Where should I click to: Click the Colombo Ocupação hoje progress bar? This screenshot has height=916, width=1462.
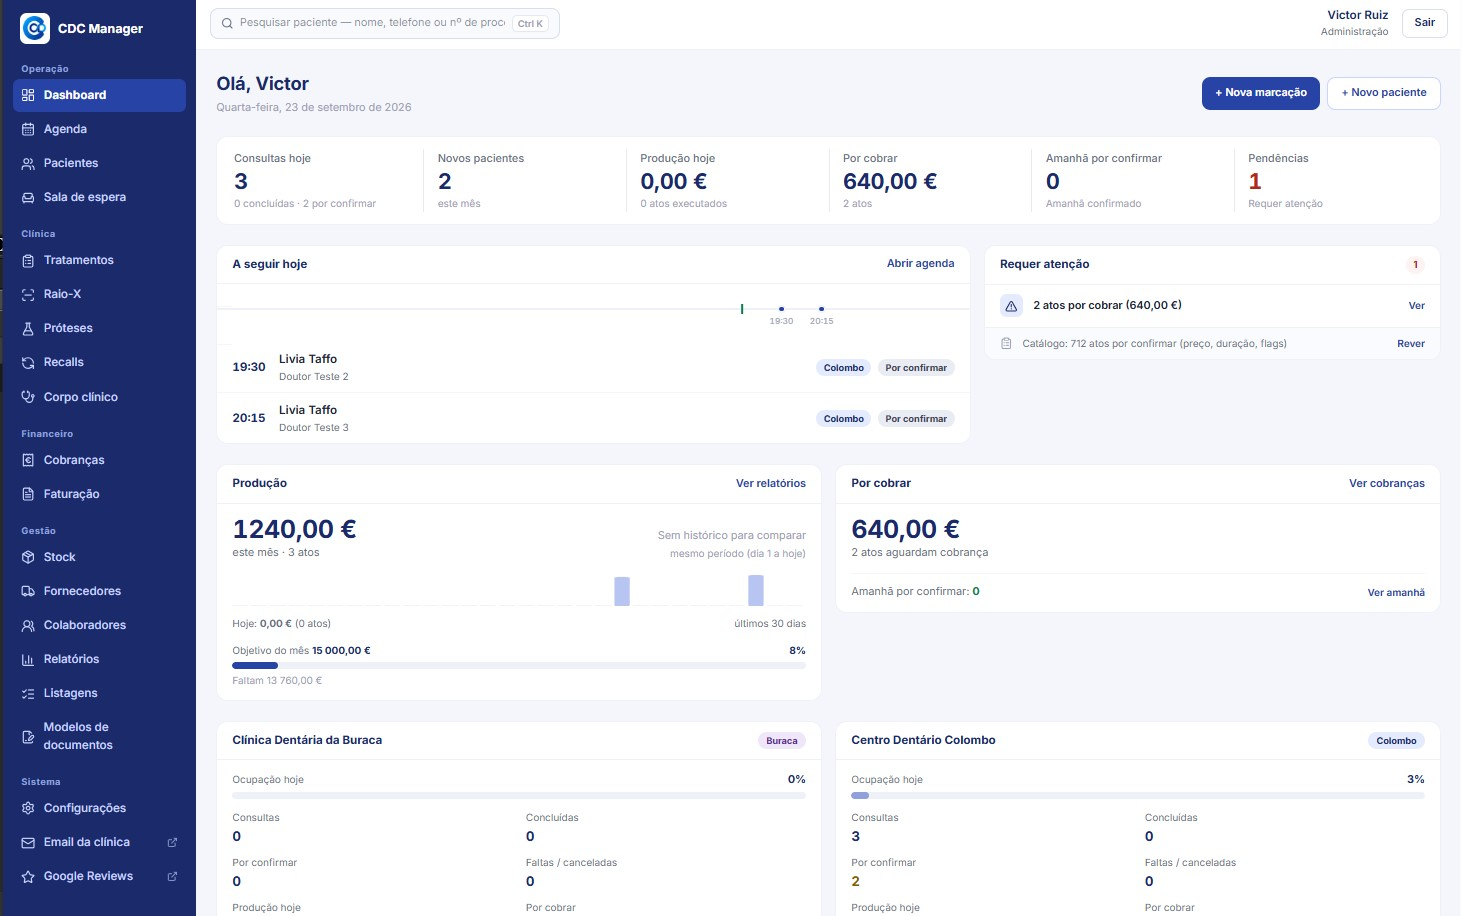[x=1138, y=796]
